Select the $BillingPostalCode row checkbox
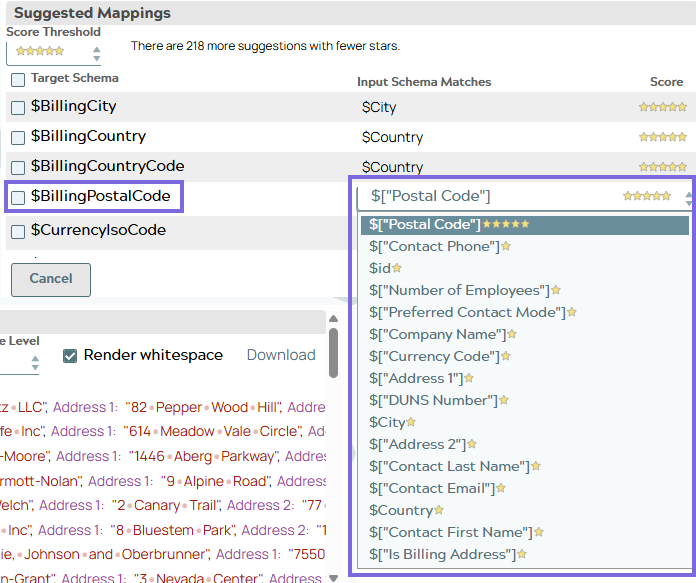This screenshot has width=696, height=583. tap(18, 198)
